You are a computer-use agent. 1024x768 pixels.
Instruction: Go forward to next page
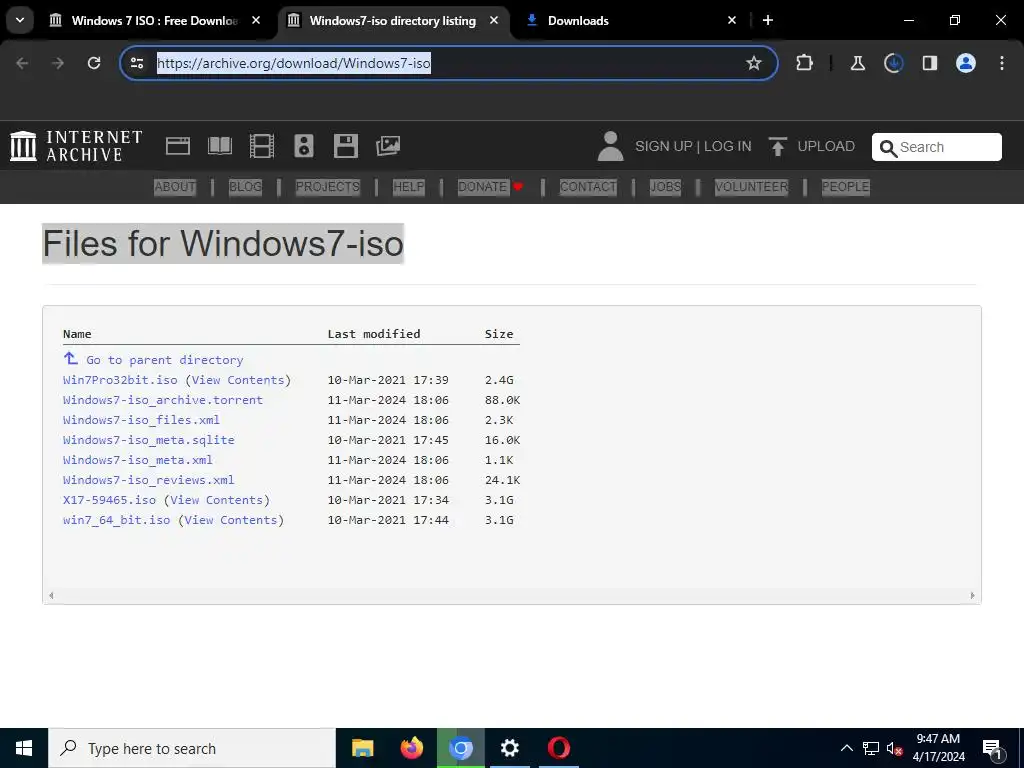pos(58,63)
